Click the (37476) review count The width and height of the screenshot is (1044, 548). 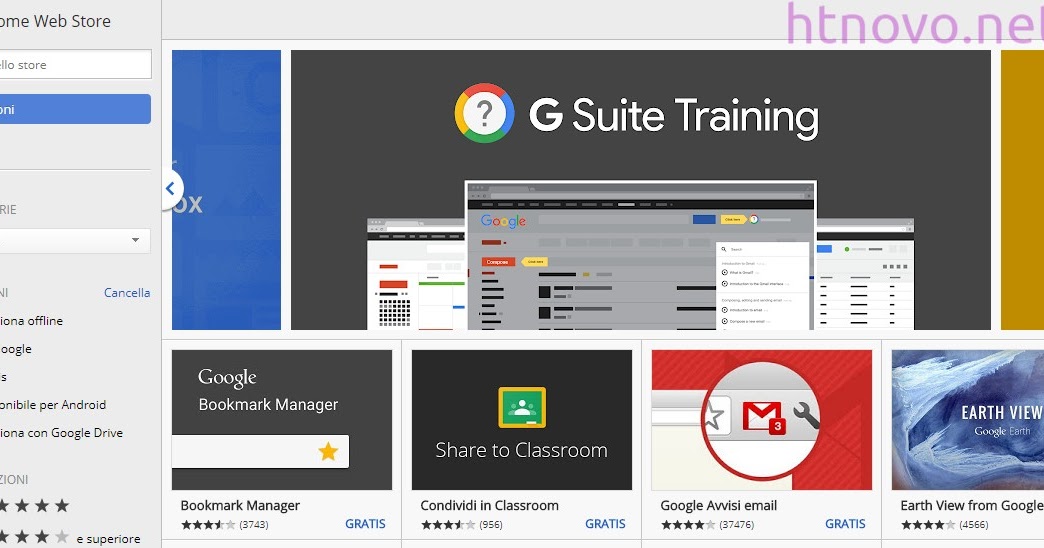736,525
